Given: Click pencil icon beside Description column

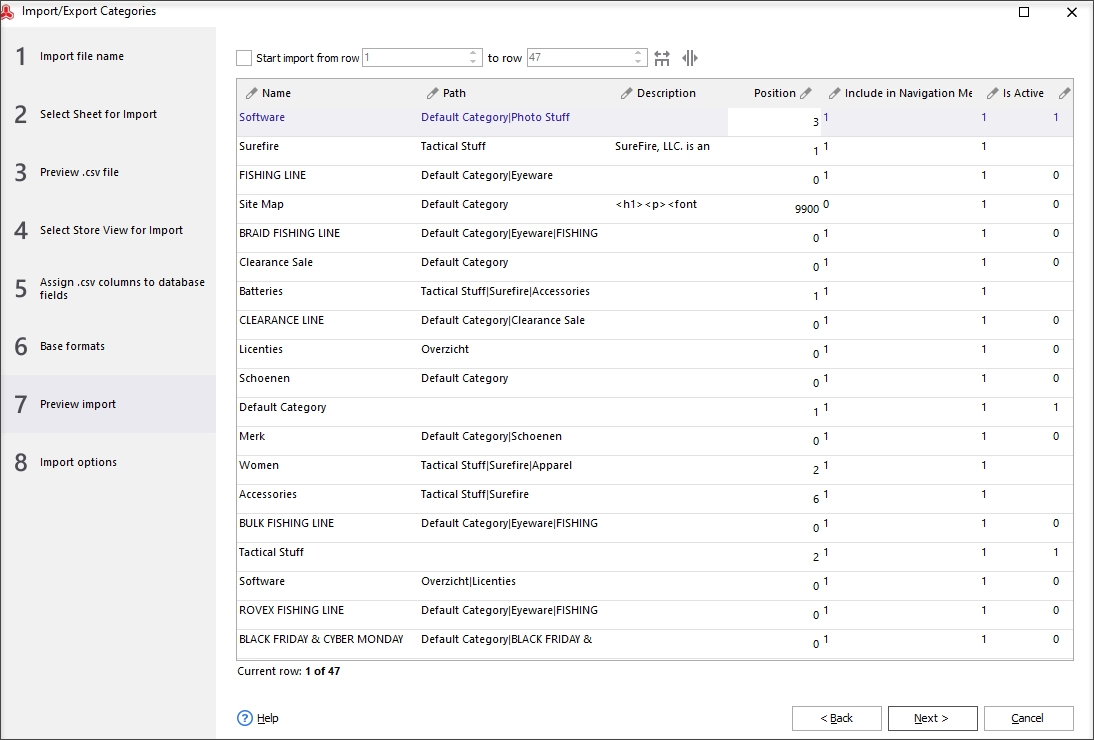Looking at the screenshot, I should [627, 93].
